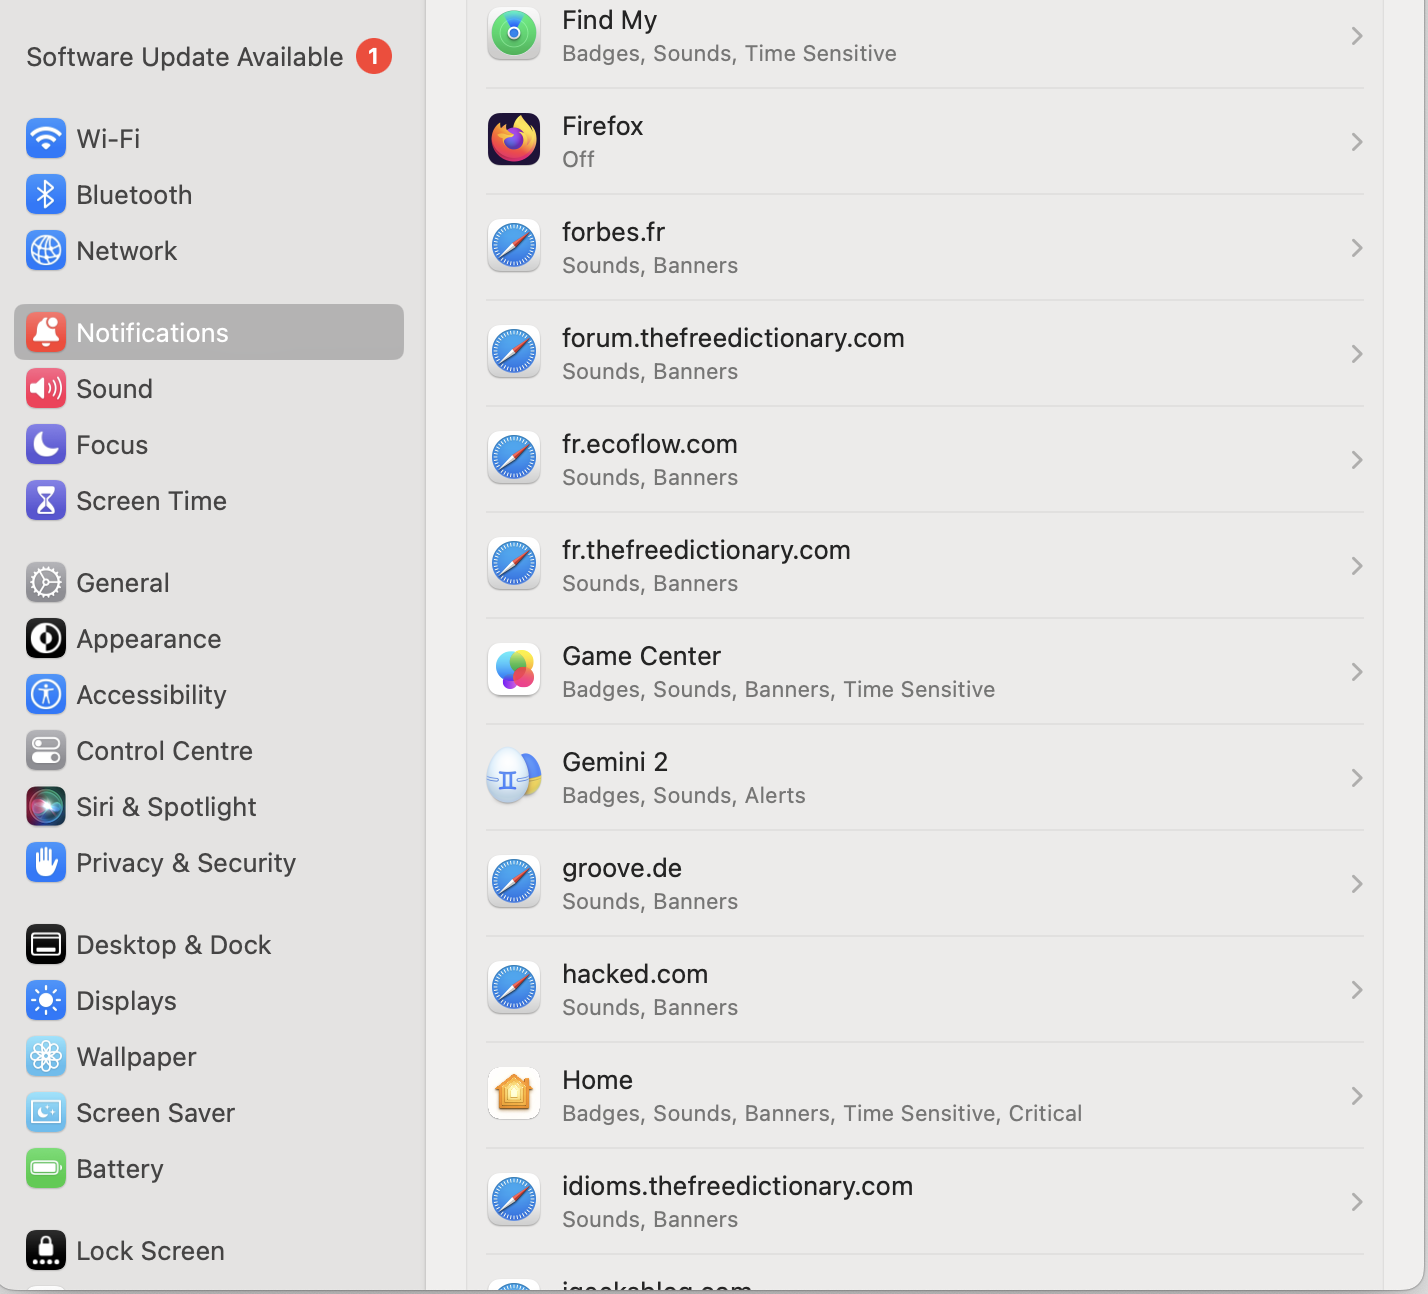Open Home notification settings
1428x1294 pixels.
point(925,1095)
